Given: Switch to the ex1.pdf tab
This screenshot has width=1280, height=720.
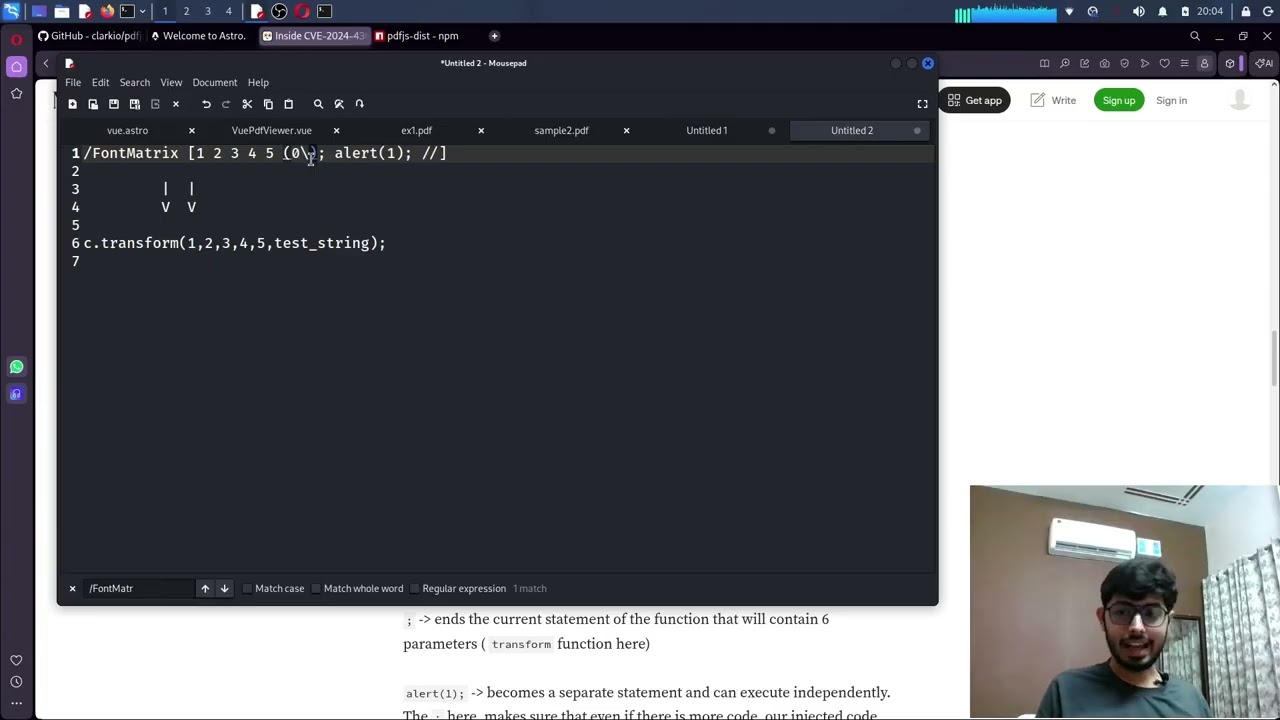Looking at the screenshot, I should pyautogui.click(x=416, y=130).
